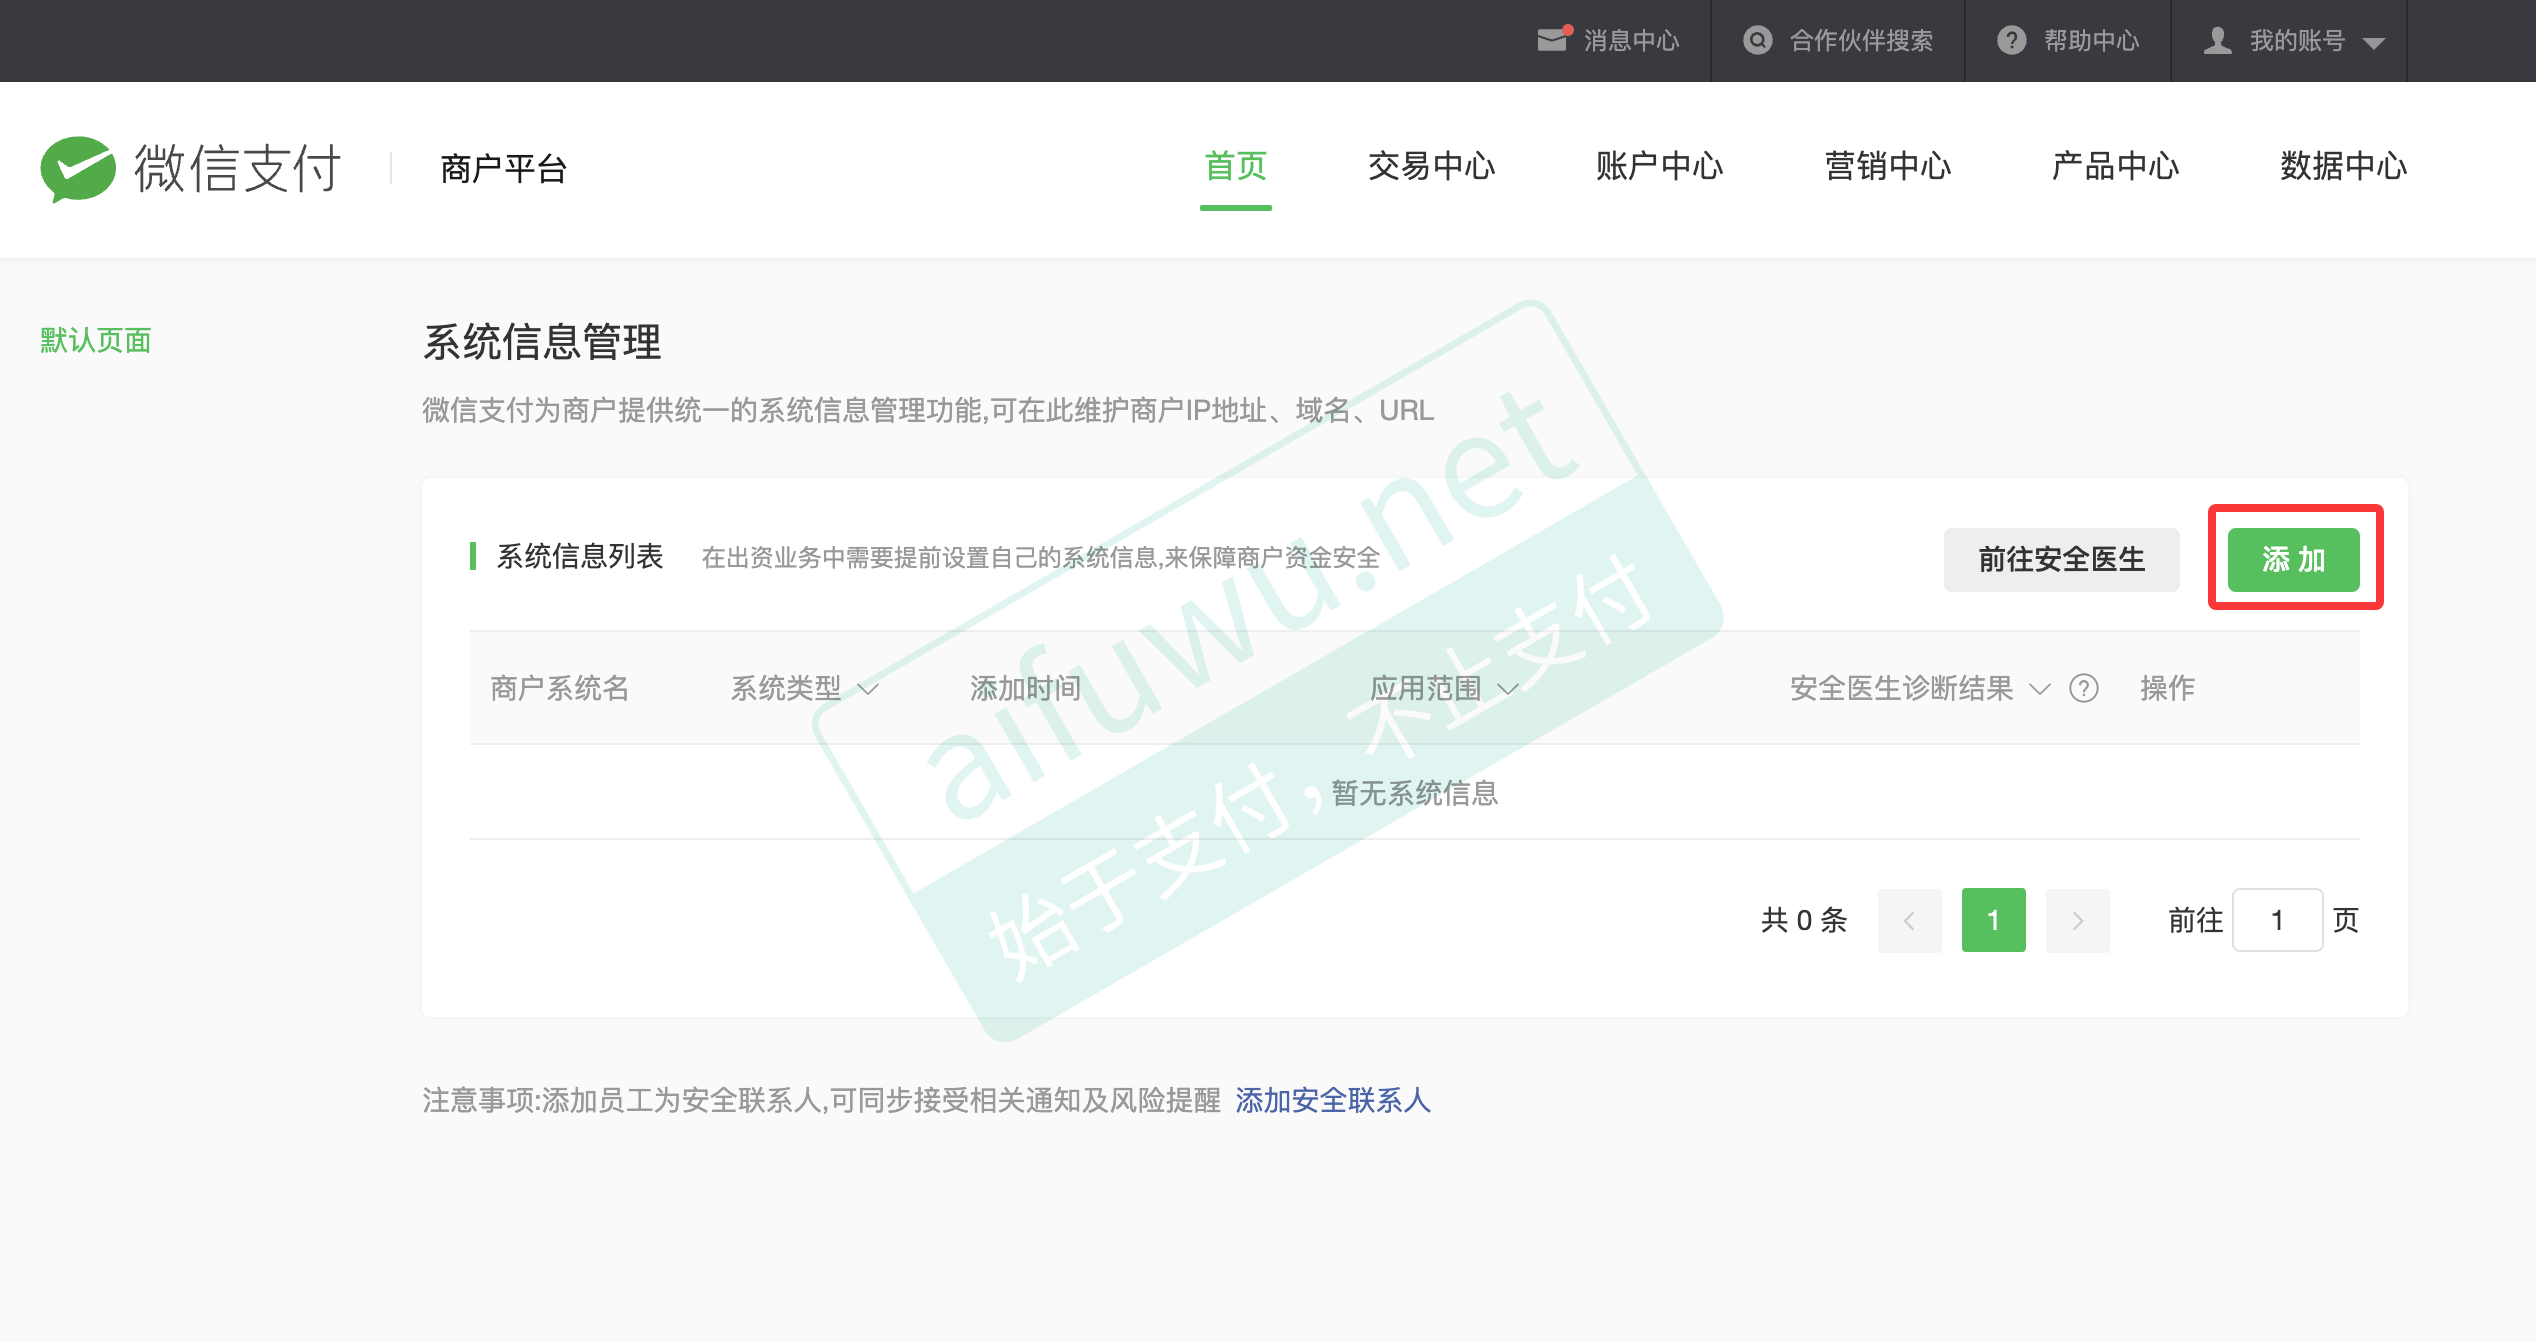Viewport: 2536px width, 1342px height.
Task: Open 合作伙伴搜索 in the top bar
Action: [x=1861, y=40]
